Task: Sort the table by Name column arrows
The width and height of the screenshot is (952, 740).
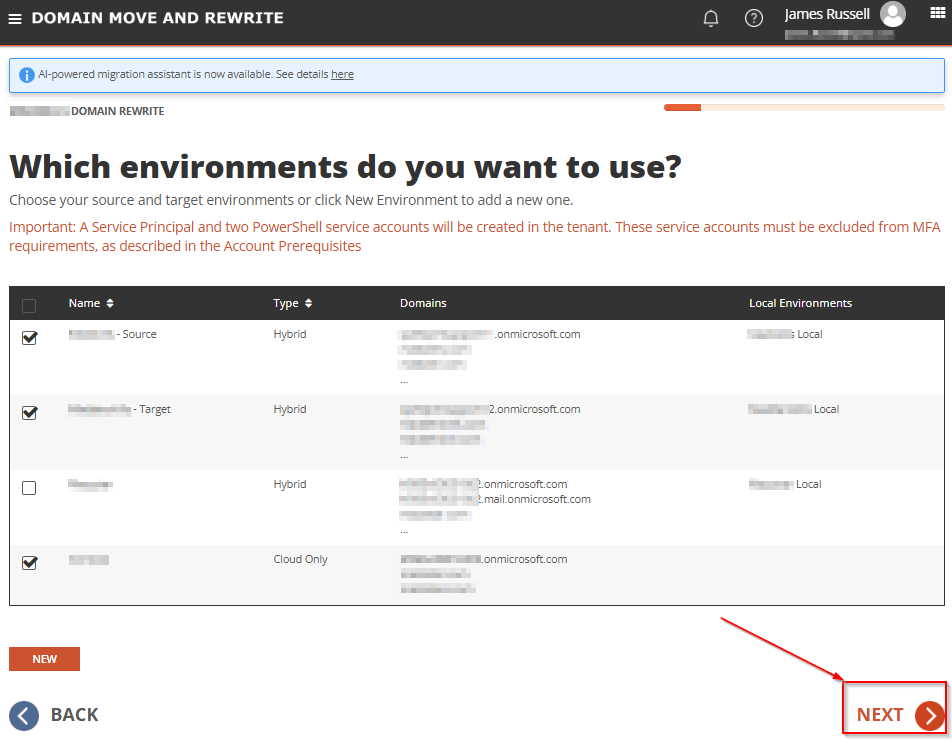Action: point(110,303)
